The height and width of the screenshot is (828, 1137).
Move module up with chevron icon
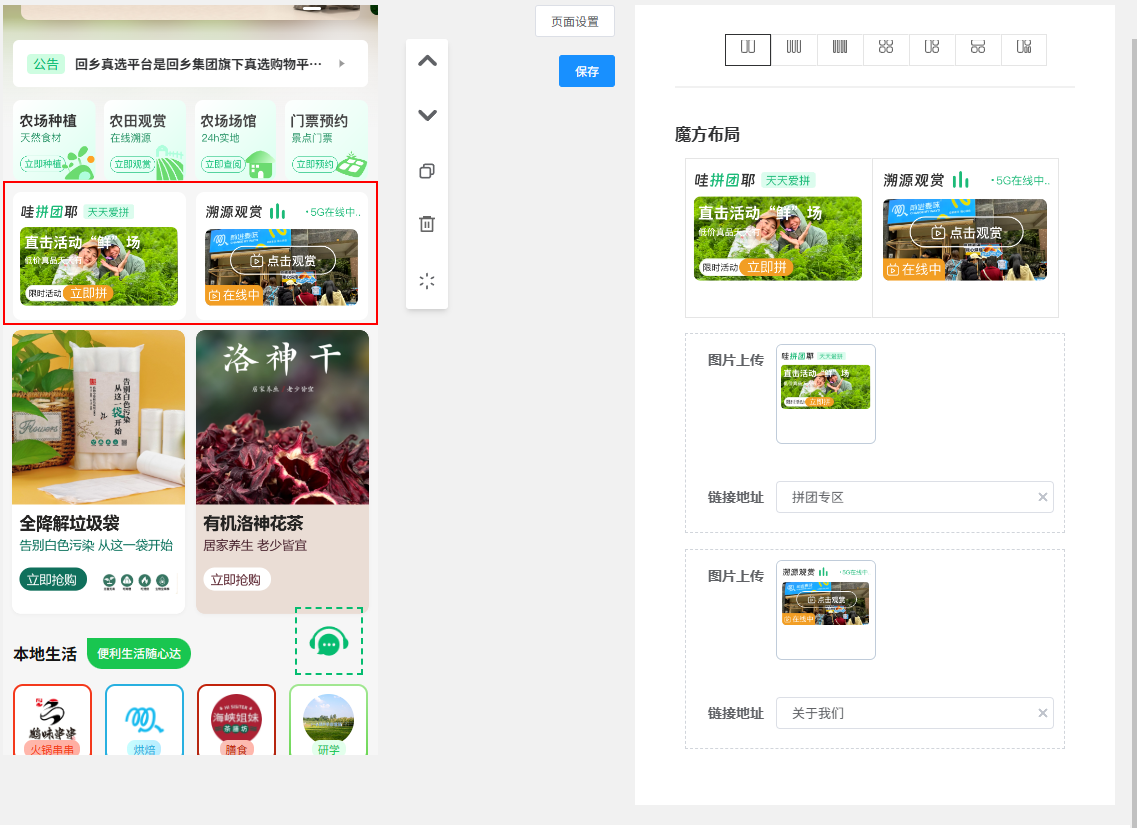(x=427, y=61)
